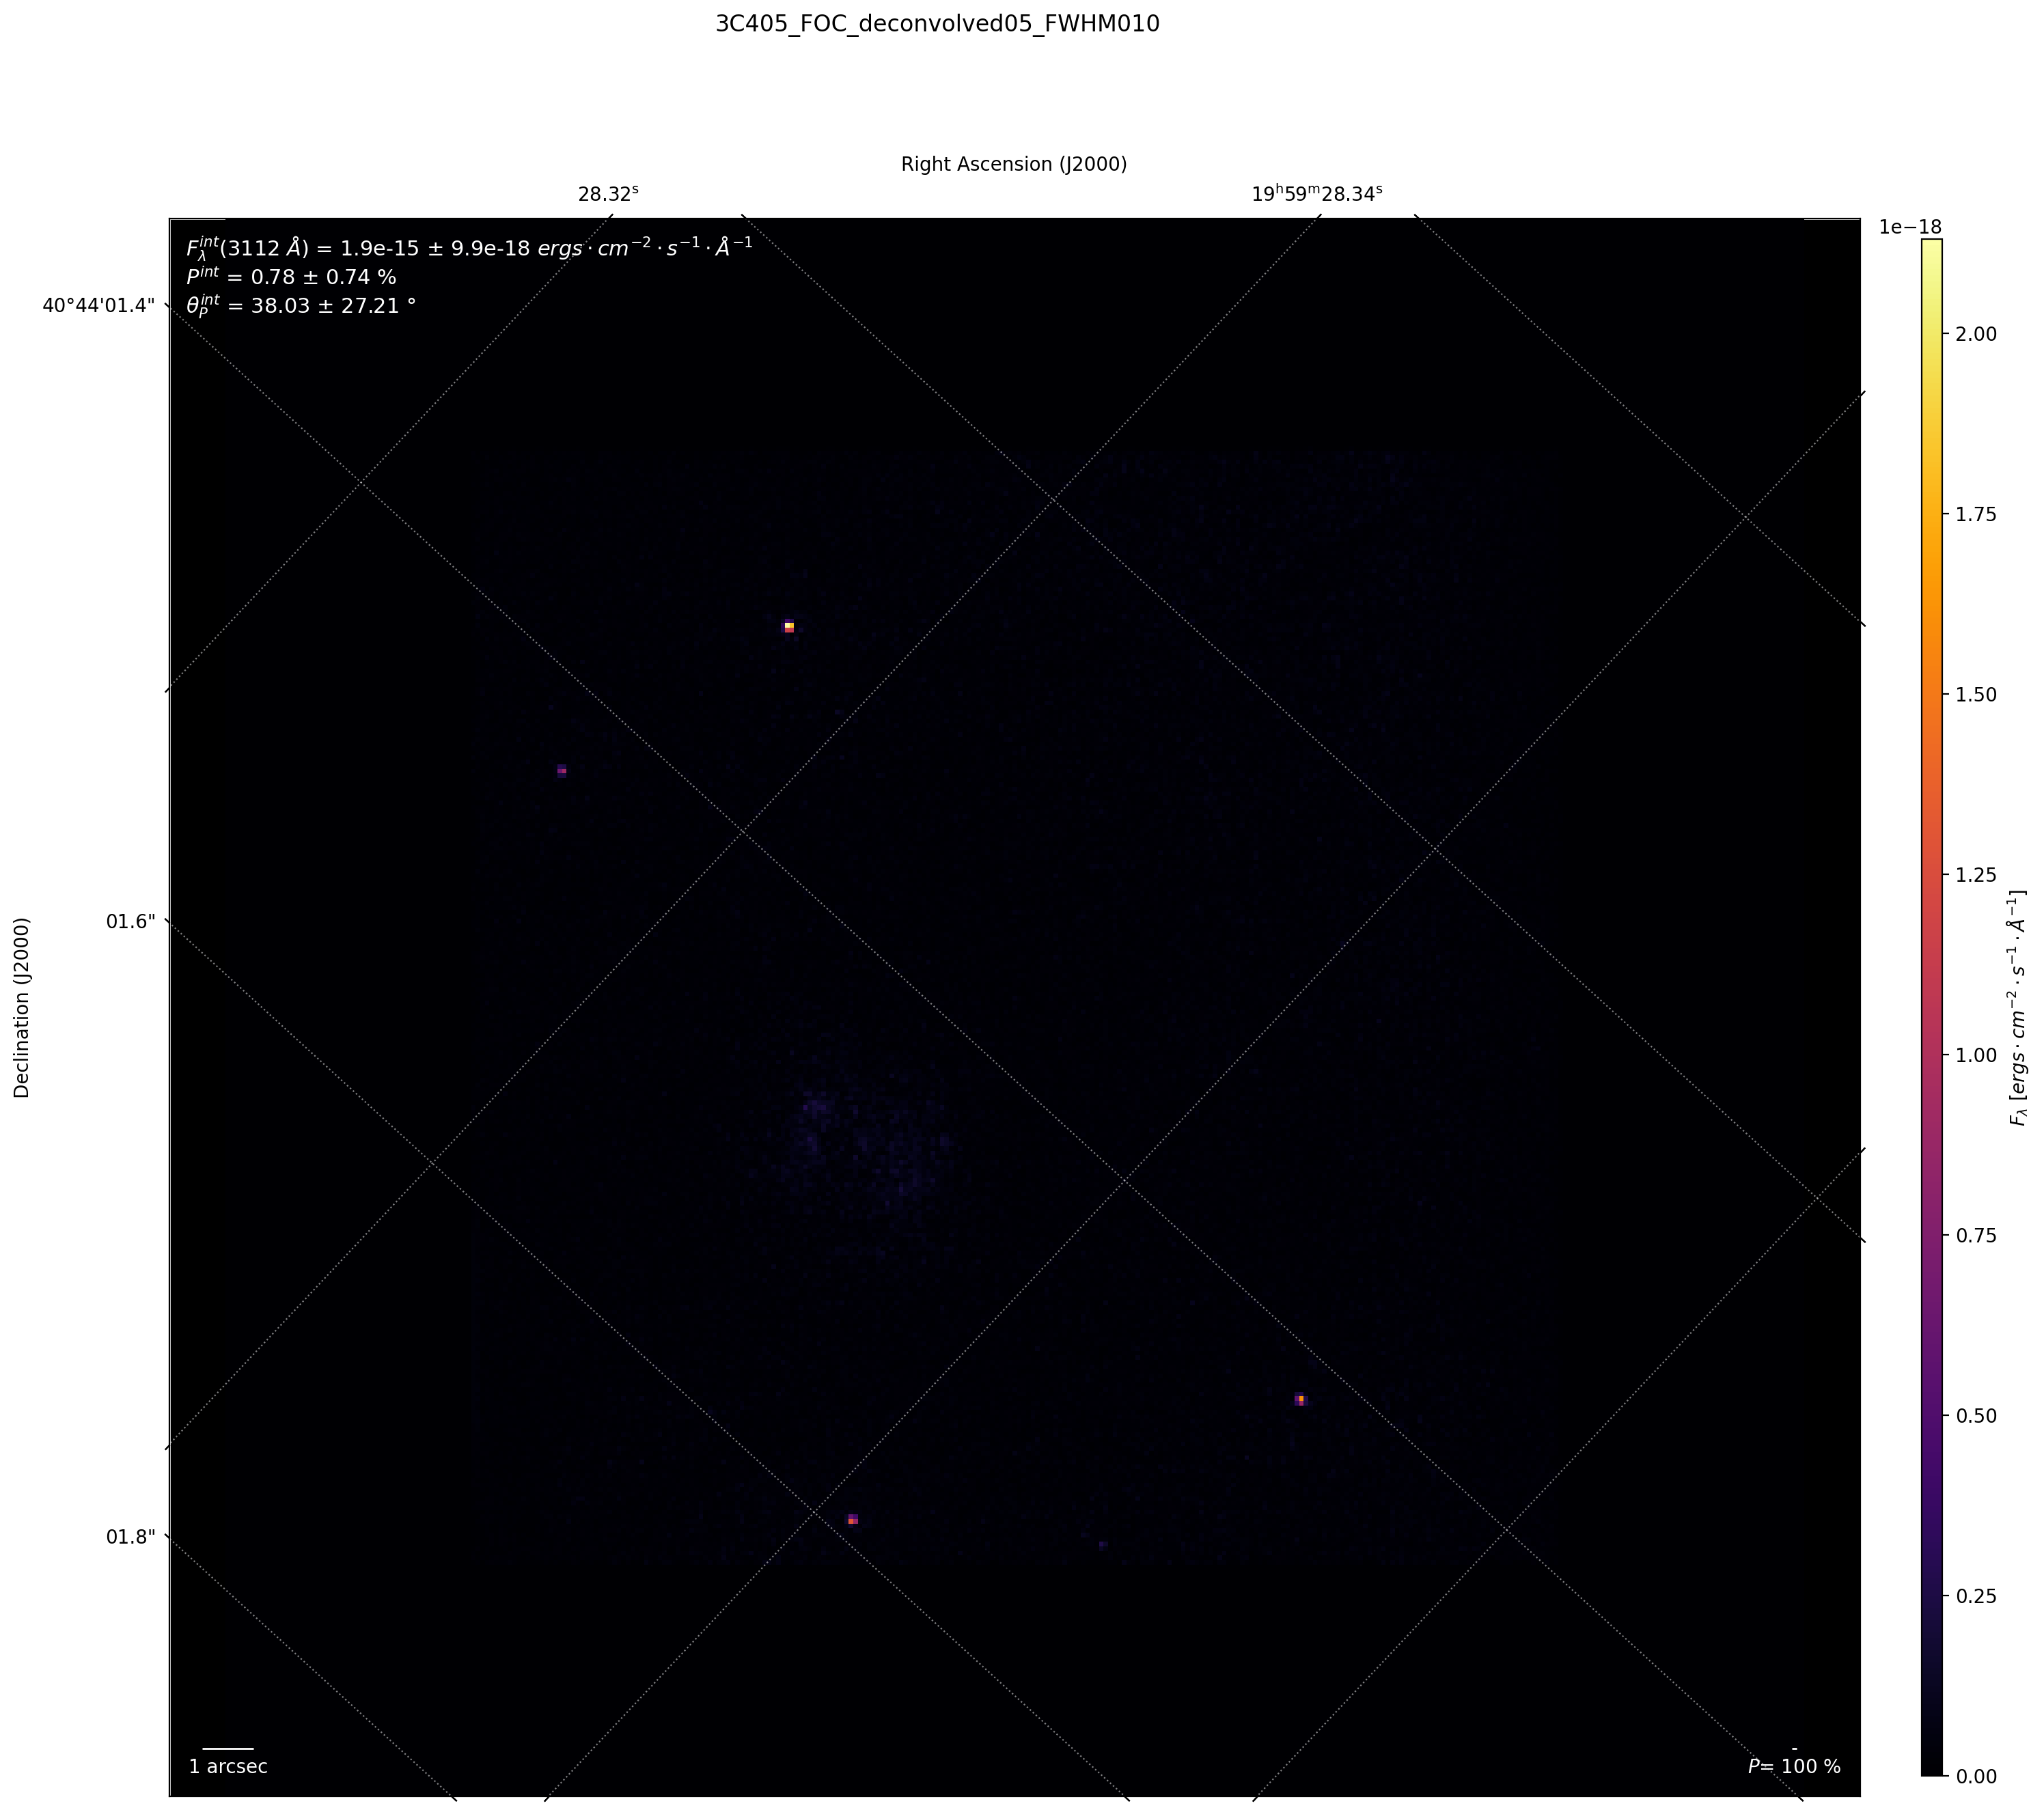Click the theta P int = 38.03 annotation

(301, 306)
